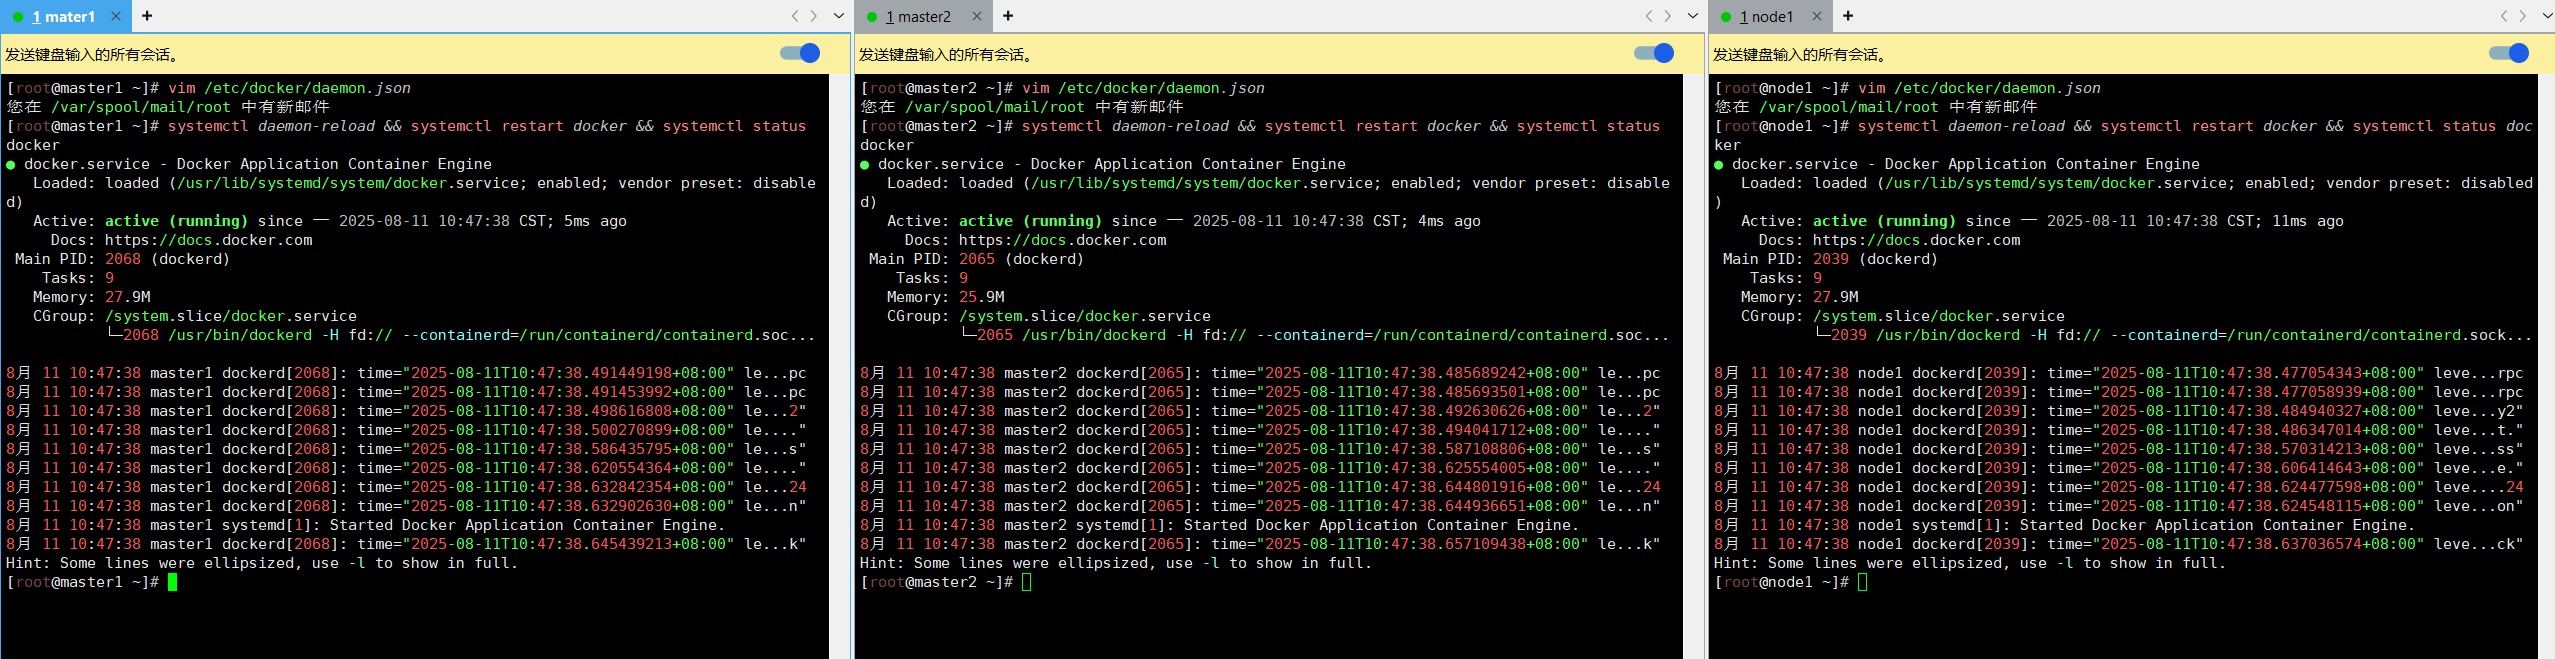The image size is (2555, 659).
Task: Click CGroup /system.slice/docker.service in node1
Action: pyautogui.click(x=1939, y=316)
